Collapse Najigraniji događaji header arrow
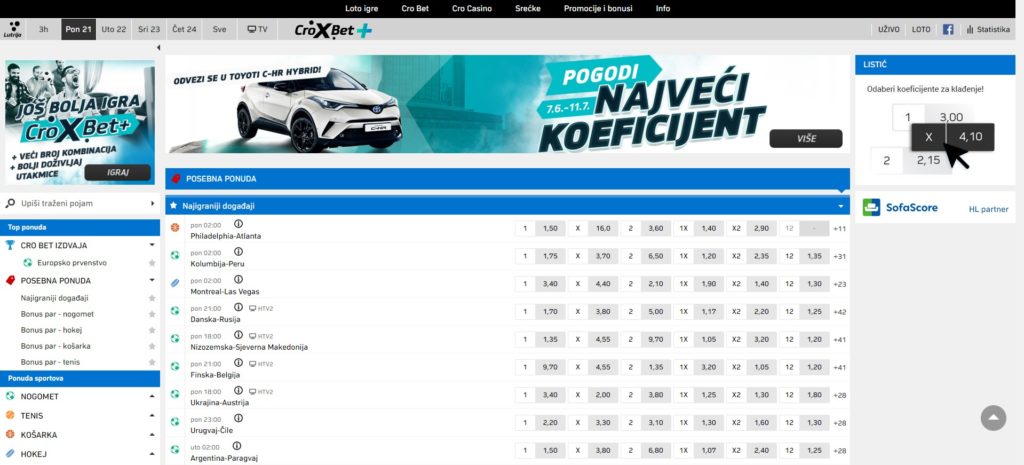The image size is (1024, 465). pos(840,206)
